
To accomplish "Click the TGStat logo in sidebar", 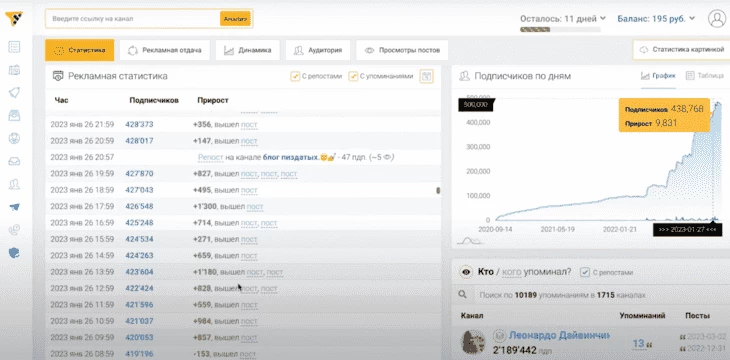I will coord(14,19).
